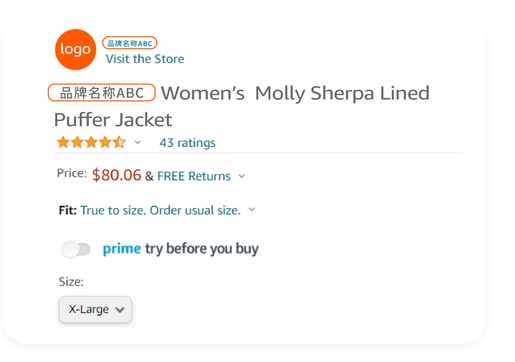This screenshot has width=515, height=362.
Task: Toggle prime try before you buy switch
Action: (76, 249)
